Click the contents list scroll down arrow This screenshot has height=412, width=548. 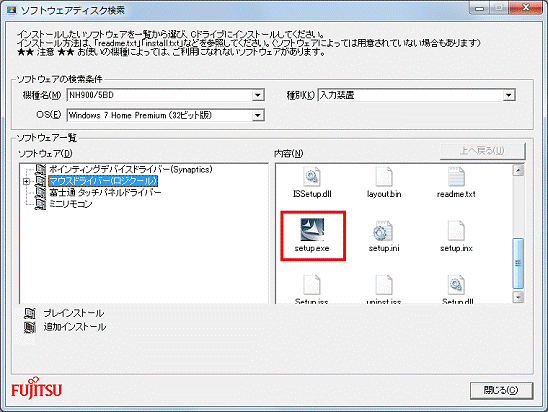(x=518, y=297)
